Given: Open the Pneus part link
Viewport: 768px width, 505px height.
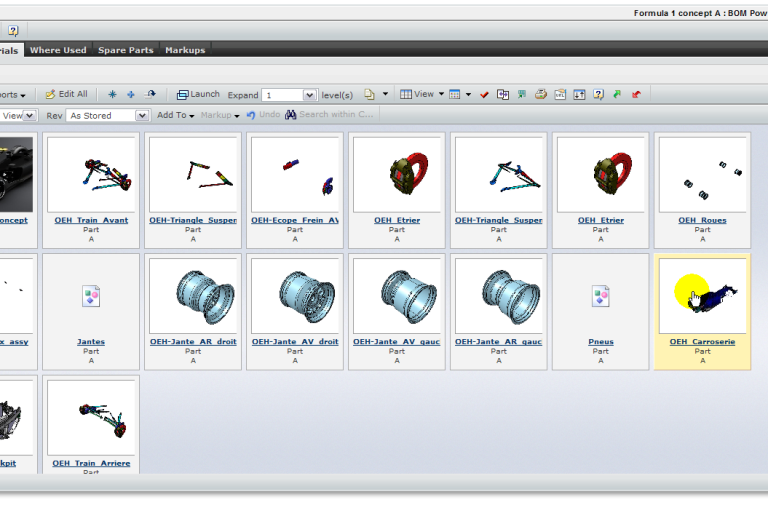Looking at the screenshot, I should (x=601, y=342).
